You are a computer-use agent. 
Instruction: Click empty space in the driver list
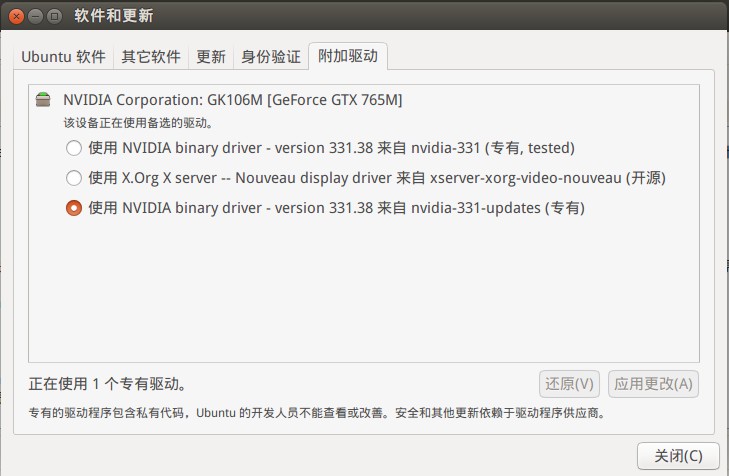click(364, 288)
